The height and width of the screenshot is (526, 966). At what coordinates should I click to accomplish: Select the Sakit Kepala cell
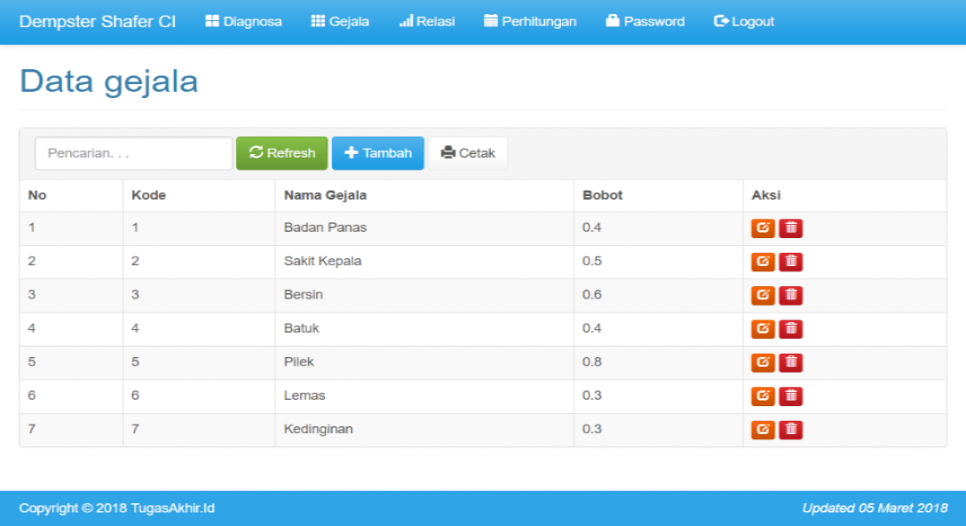[x=424, y=262]
